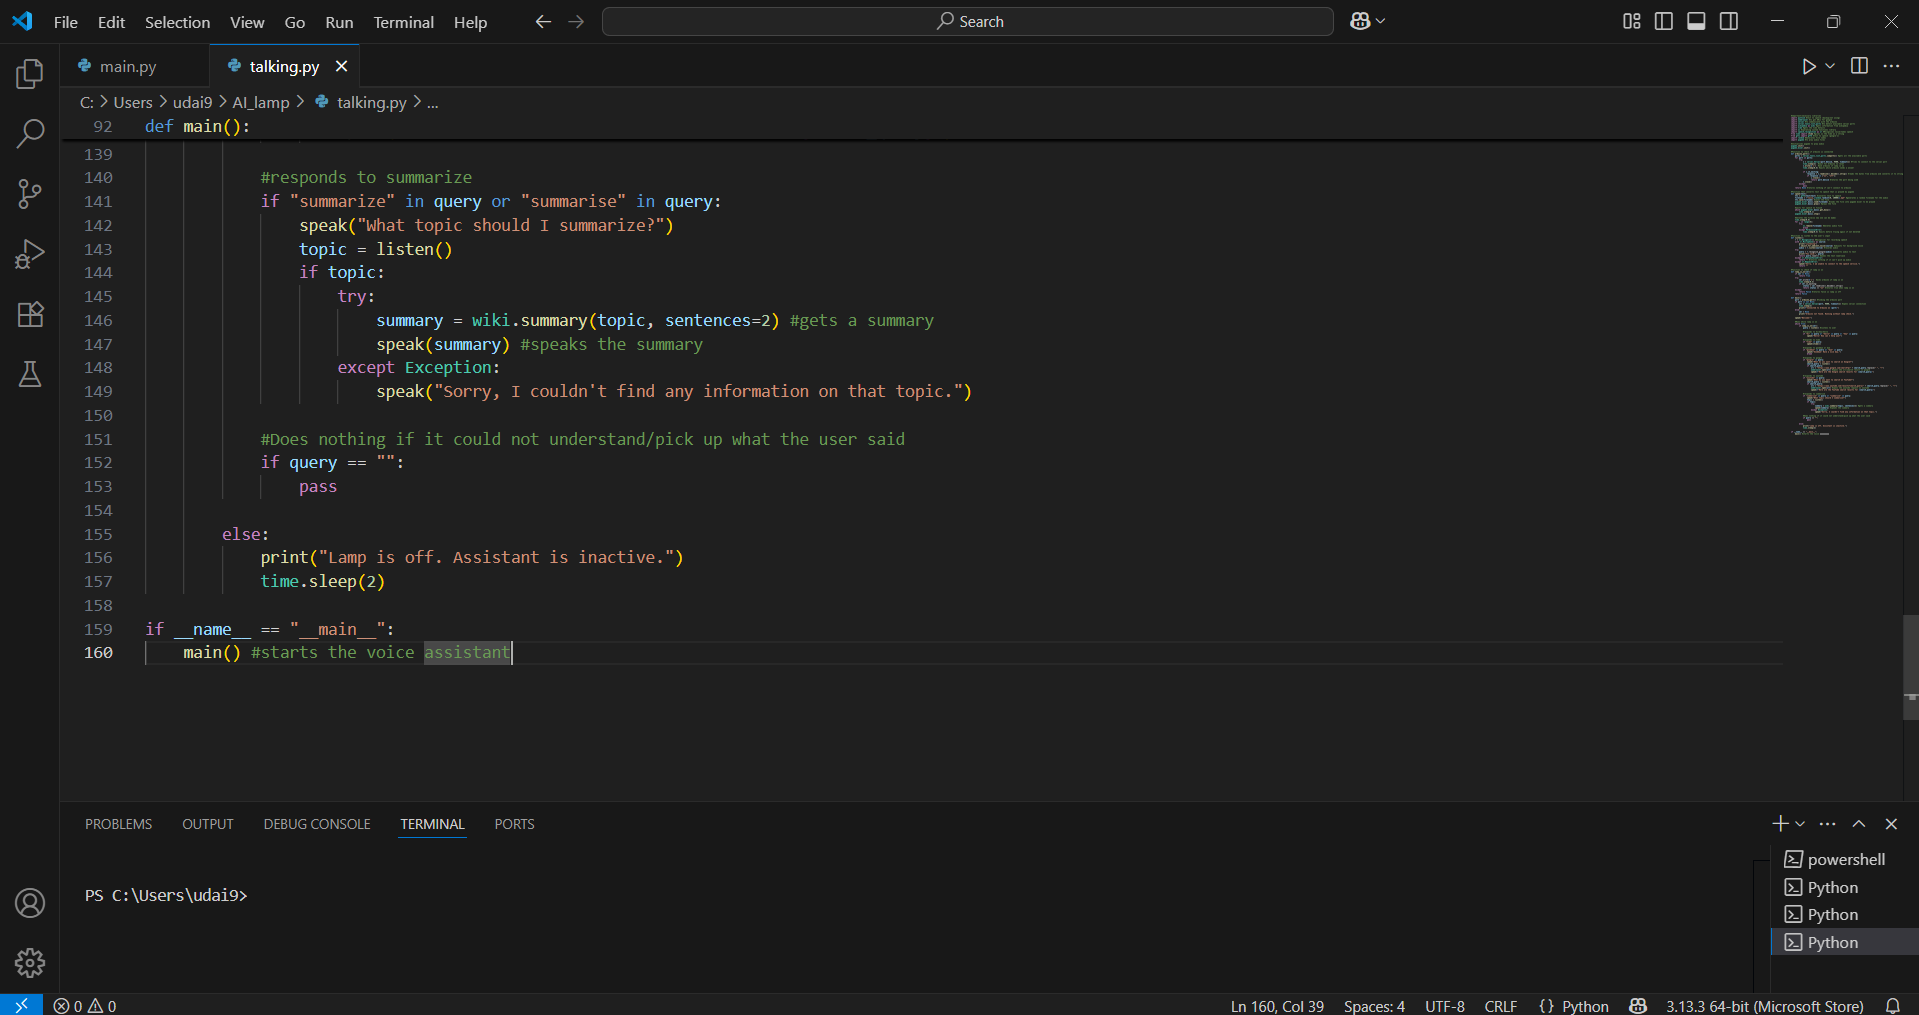This screenshot has height=1015, width=1919.
Task: Open the File menu
Action: coord(66,22)
